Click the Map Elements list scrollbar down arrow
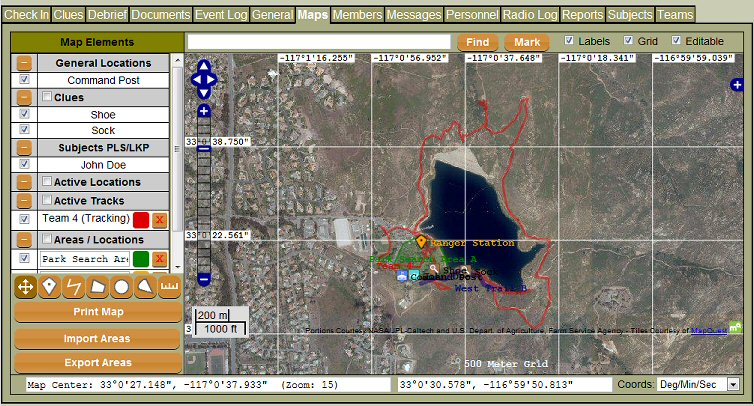754x406 pixels. (x=177, y=266)
